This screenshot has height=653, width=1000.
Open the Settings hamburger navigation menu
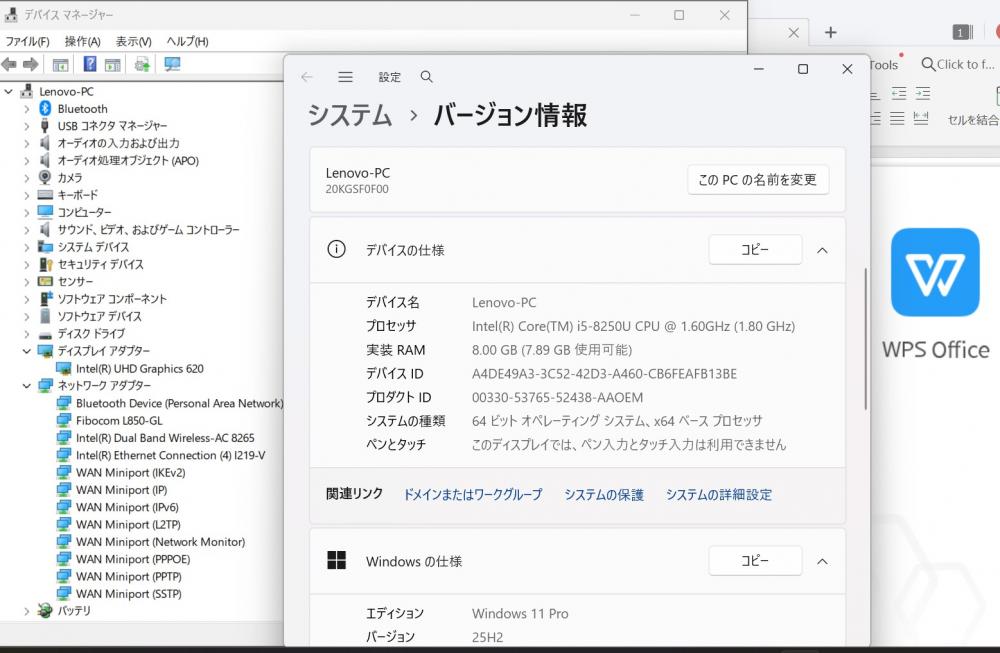pyautogui.click(x=345, y=77)
